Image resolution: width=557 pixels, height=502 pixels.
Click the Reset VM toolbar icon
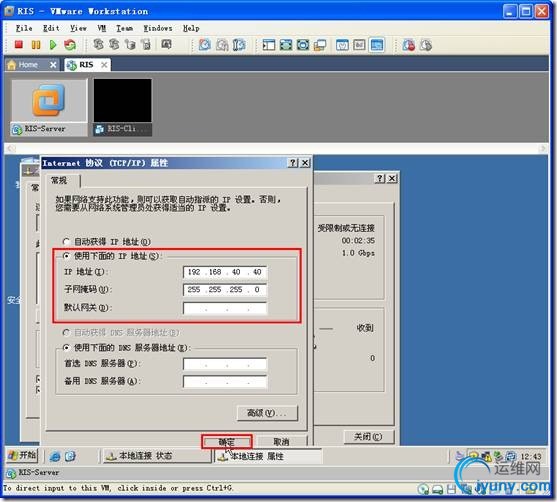pyautogui.click(x=70, y=45)
